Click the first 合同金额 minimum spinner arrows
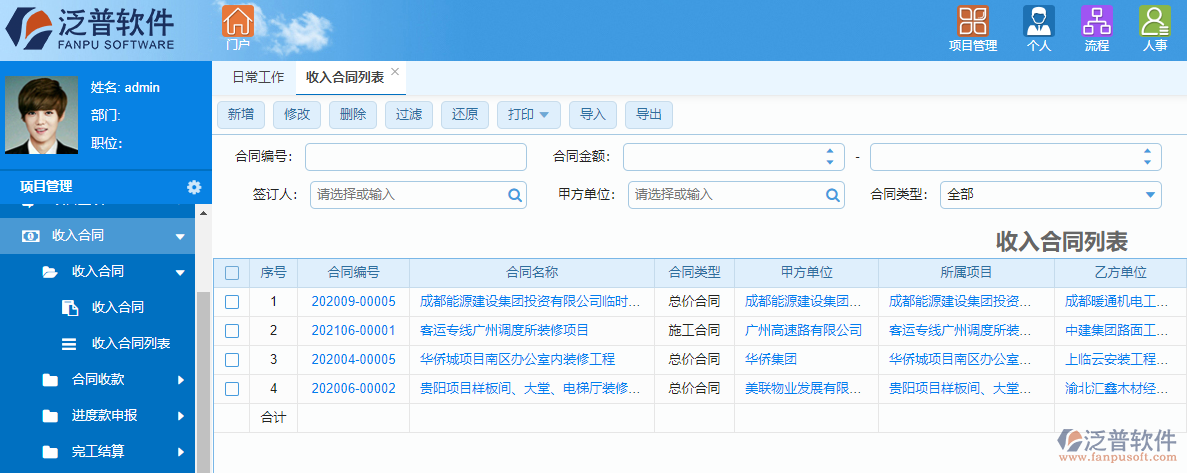This screenshot has width=1187, height=473. [830, 157]
